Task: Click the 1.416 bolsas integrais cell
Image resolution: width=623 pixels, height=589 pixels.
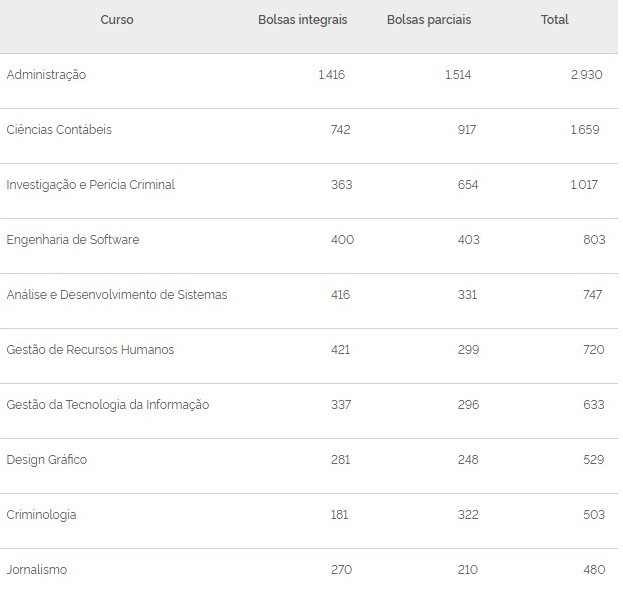Action: 331,75
